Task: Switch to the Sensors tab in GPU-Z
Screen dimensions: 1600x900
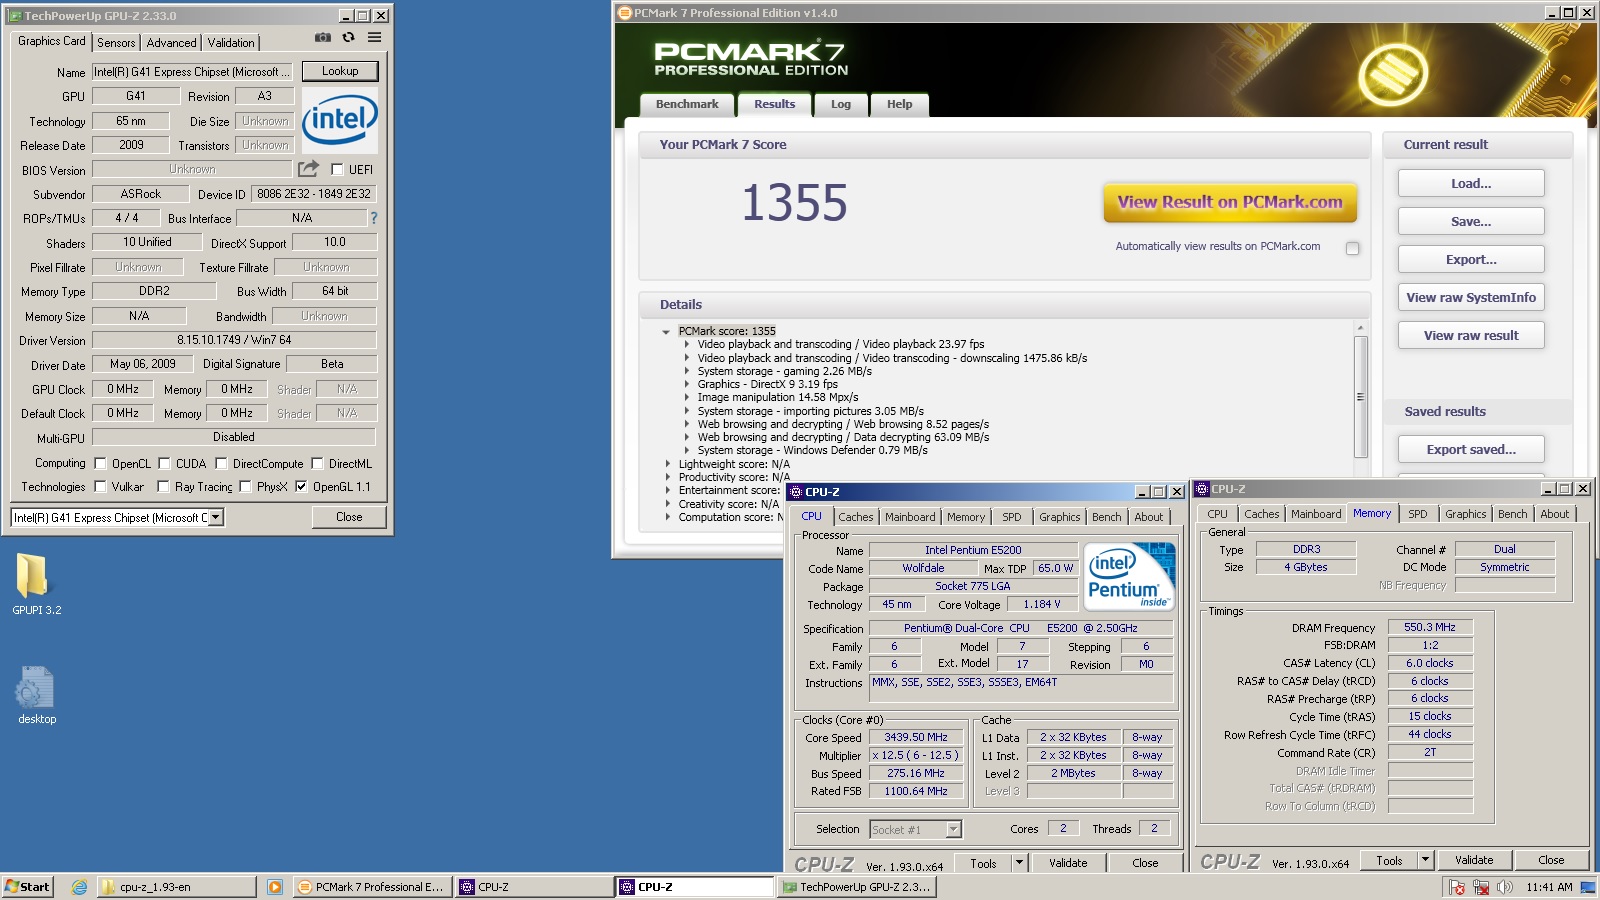Action: [x=116, y=43]
